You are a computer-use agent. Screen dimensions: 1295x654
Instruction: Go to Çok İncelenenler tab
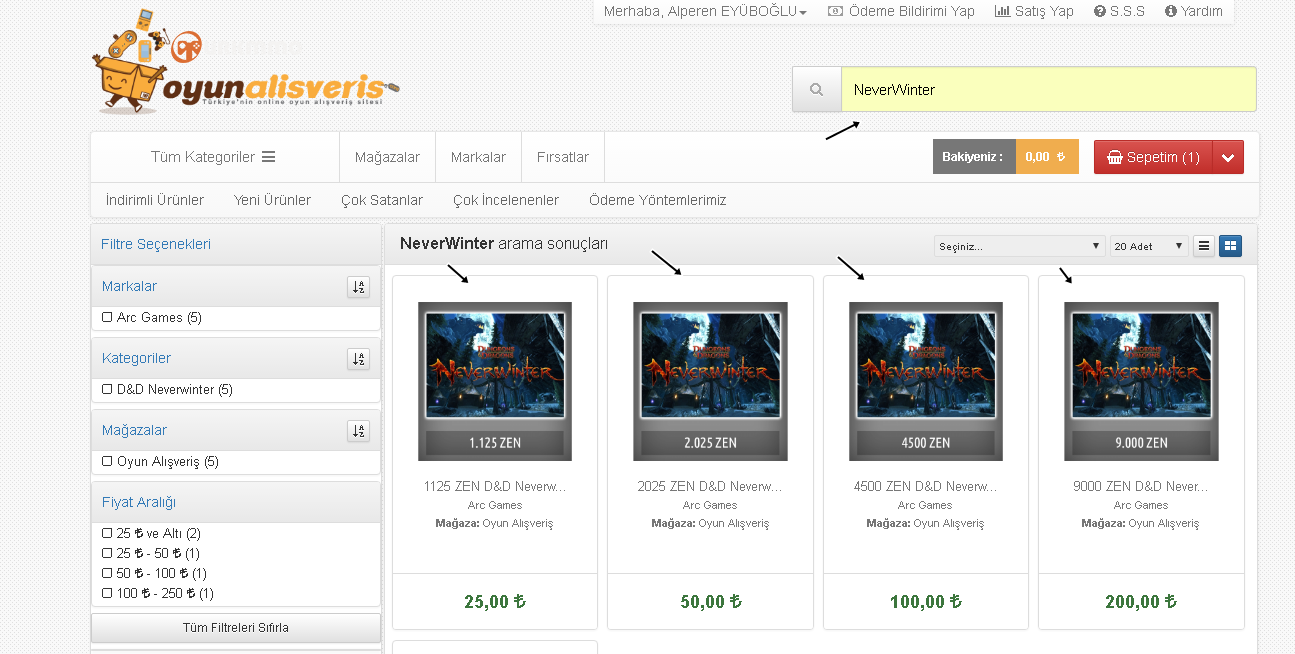(506, 200)
